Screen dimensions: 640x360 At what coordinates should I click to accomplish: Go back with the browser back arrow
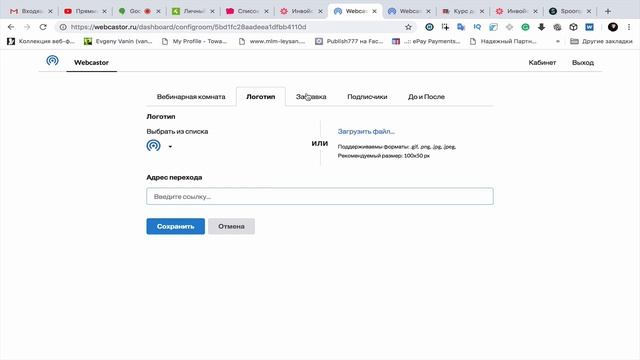[x=11, y=27]
